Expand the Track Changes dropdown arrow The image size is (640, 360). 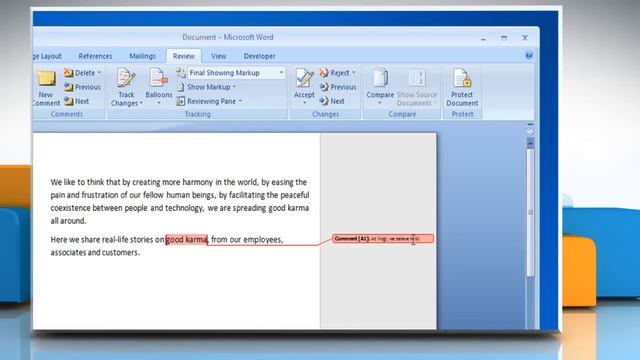(x=141, y=103)
